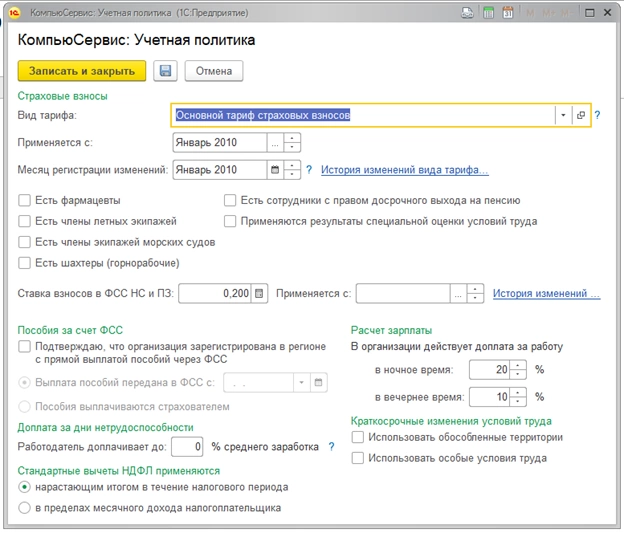
Task: Increase month in first Применяется с field
Action: point(292,138)
